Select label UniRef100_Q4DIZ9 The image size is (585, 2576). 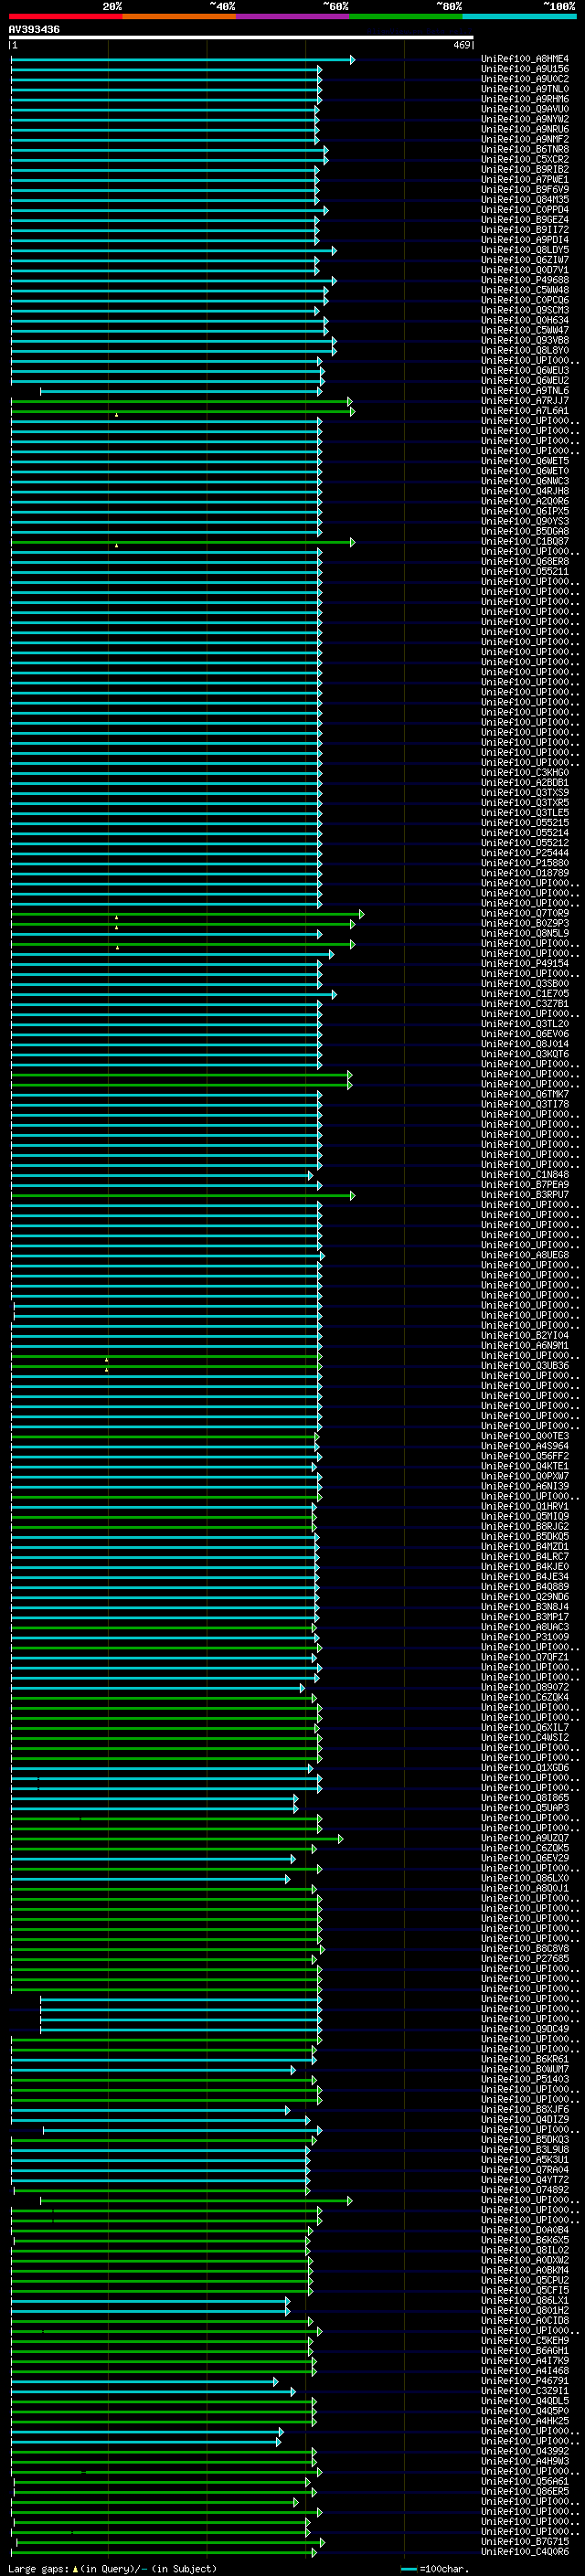point(525,2119)
